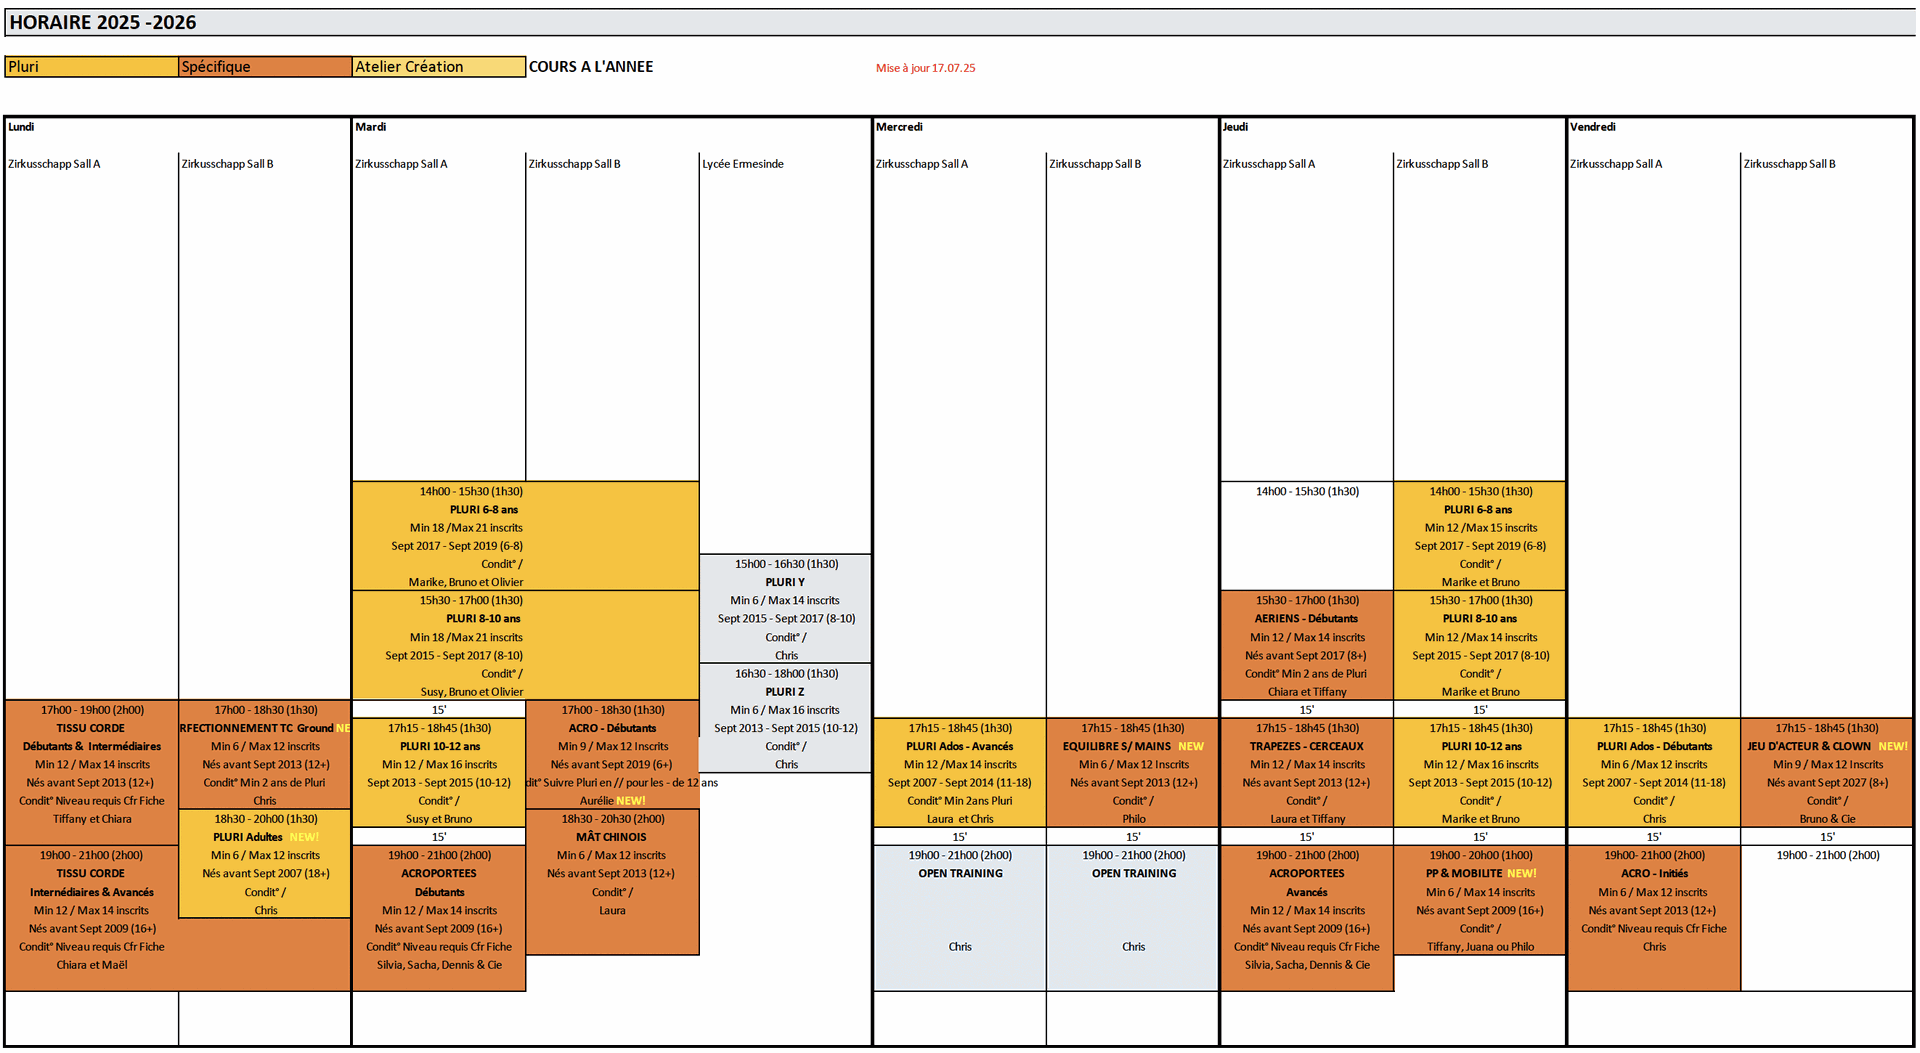The image size is (1920, 1053).
Task: Select the Spécifique legend cell
Action: (x=265, y=67)
